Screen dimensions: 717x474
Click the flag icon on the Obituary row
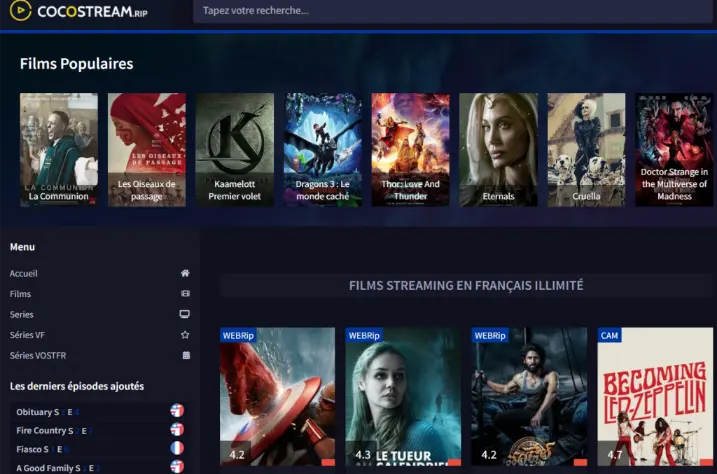pos(177,410)
